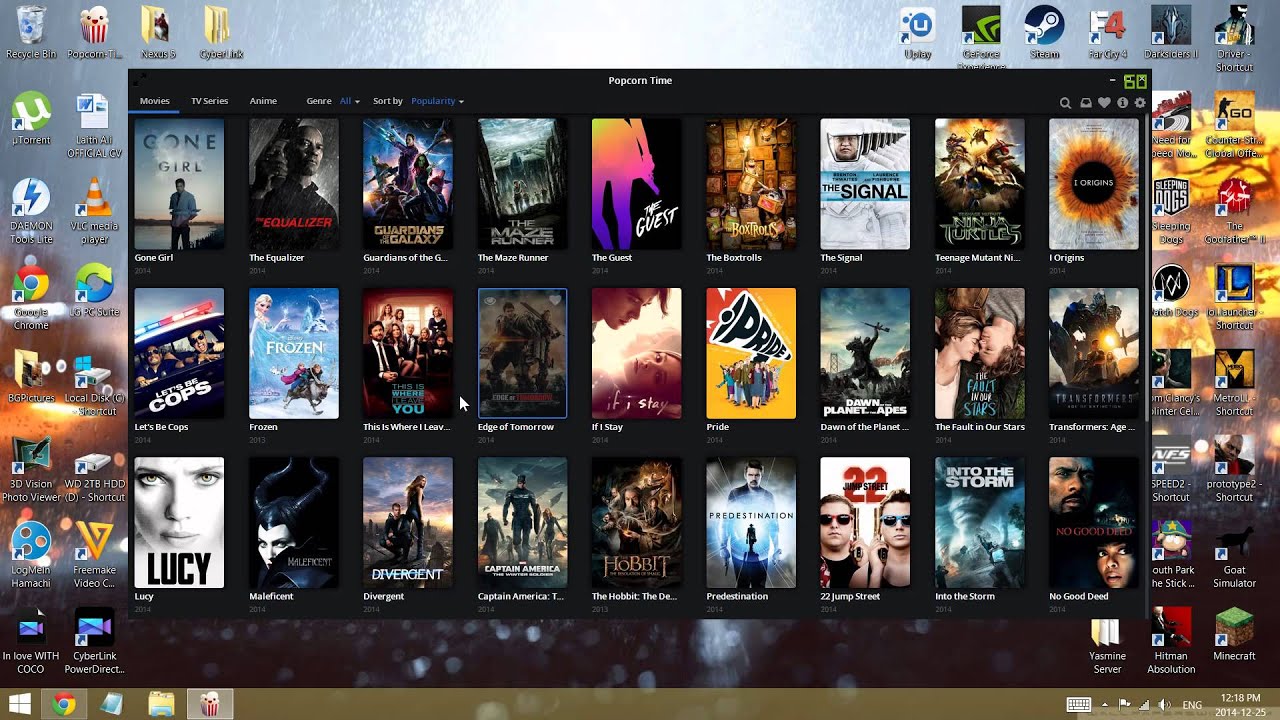Open the Gone Girl poster
Image resolution: width=1280 pixels, height=720 pixels.
point(179,184)
